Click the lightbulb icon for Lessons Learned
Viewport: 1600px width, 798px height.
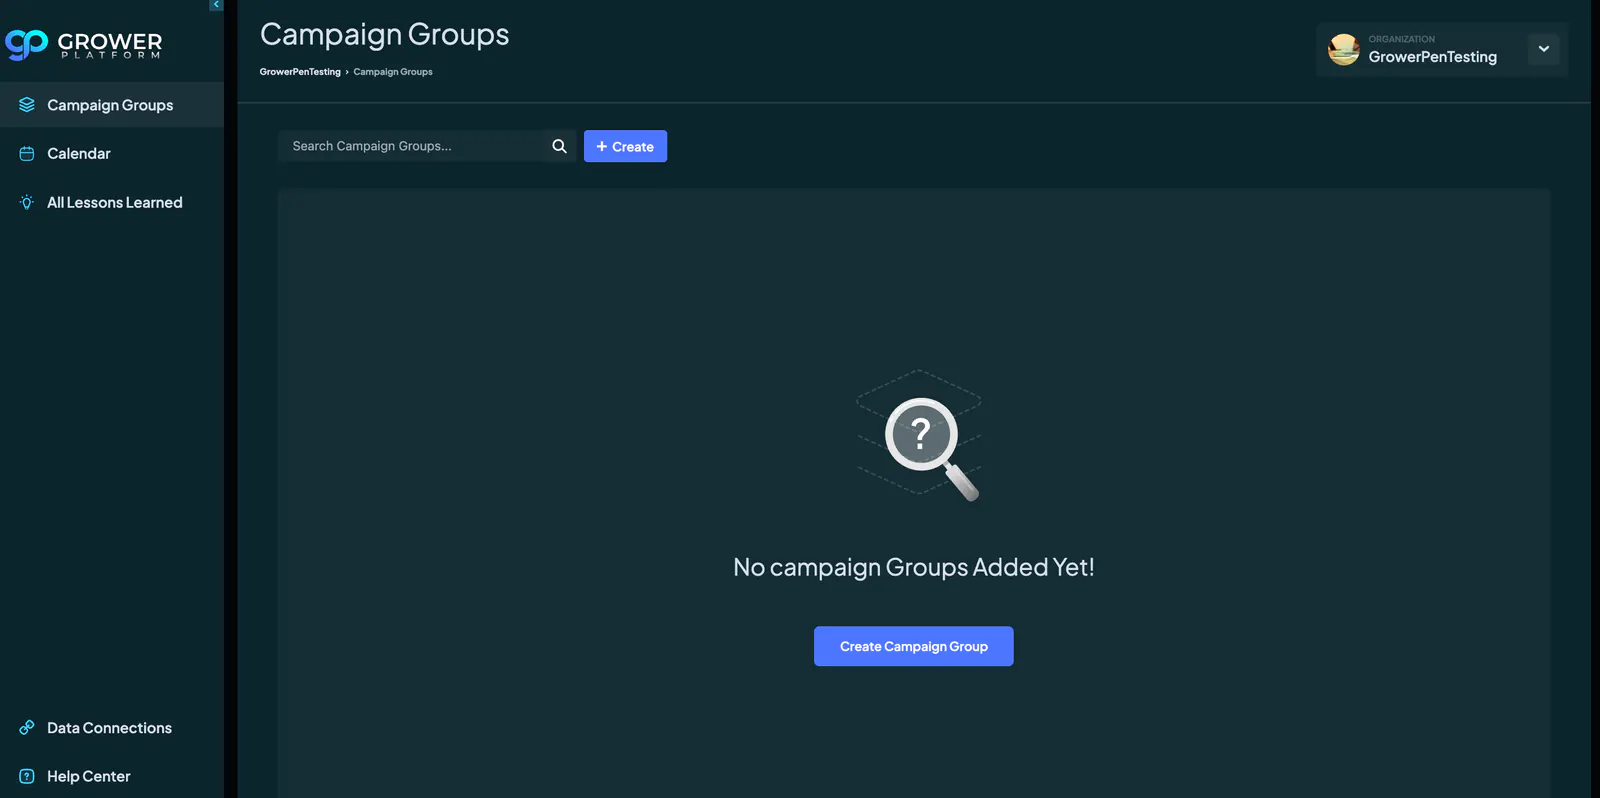tap(27, 202)
